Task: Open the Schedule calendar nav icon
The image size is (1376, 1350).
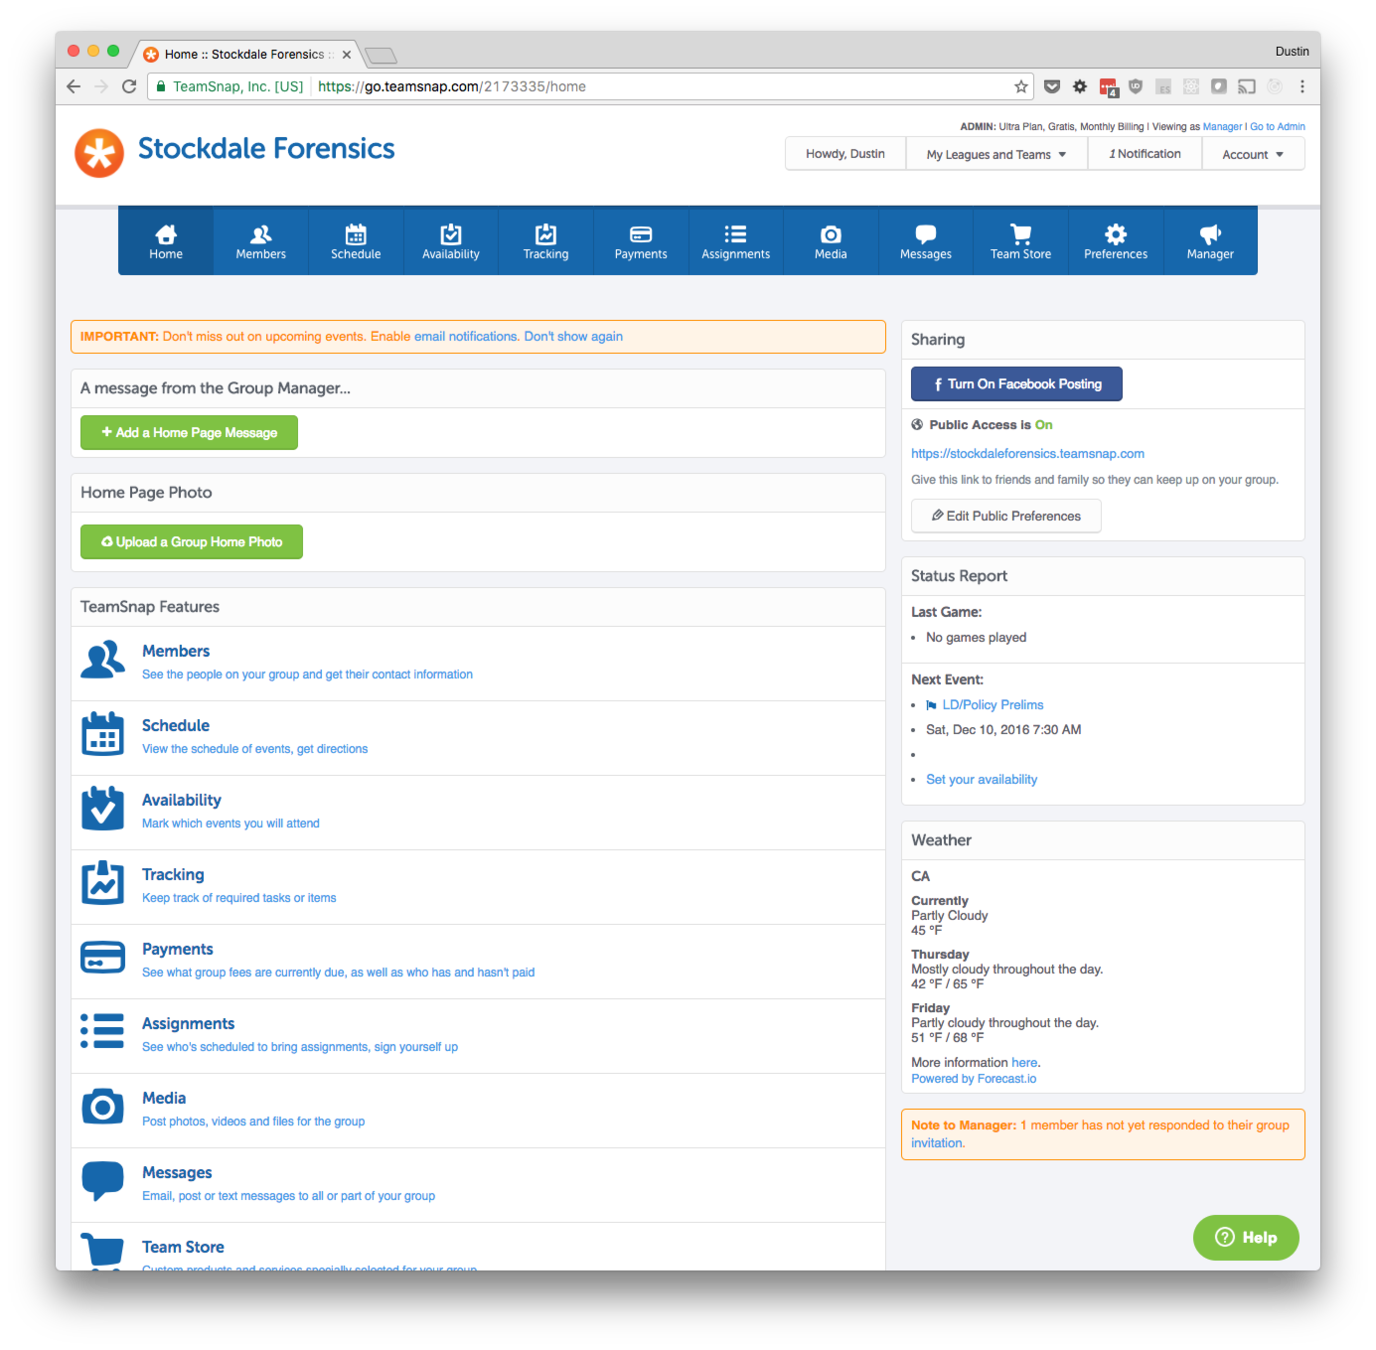Action: [x=356, y=241]
